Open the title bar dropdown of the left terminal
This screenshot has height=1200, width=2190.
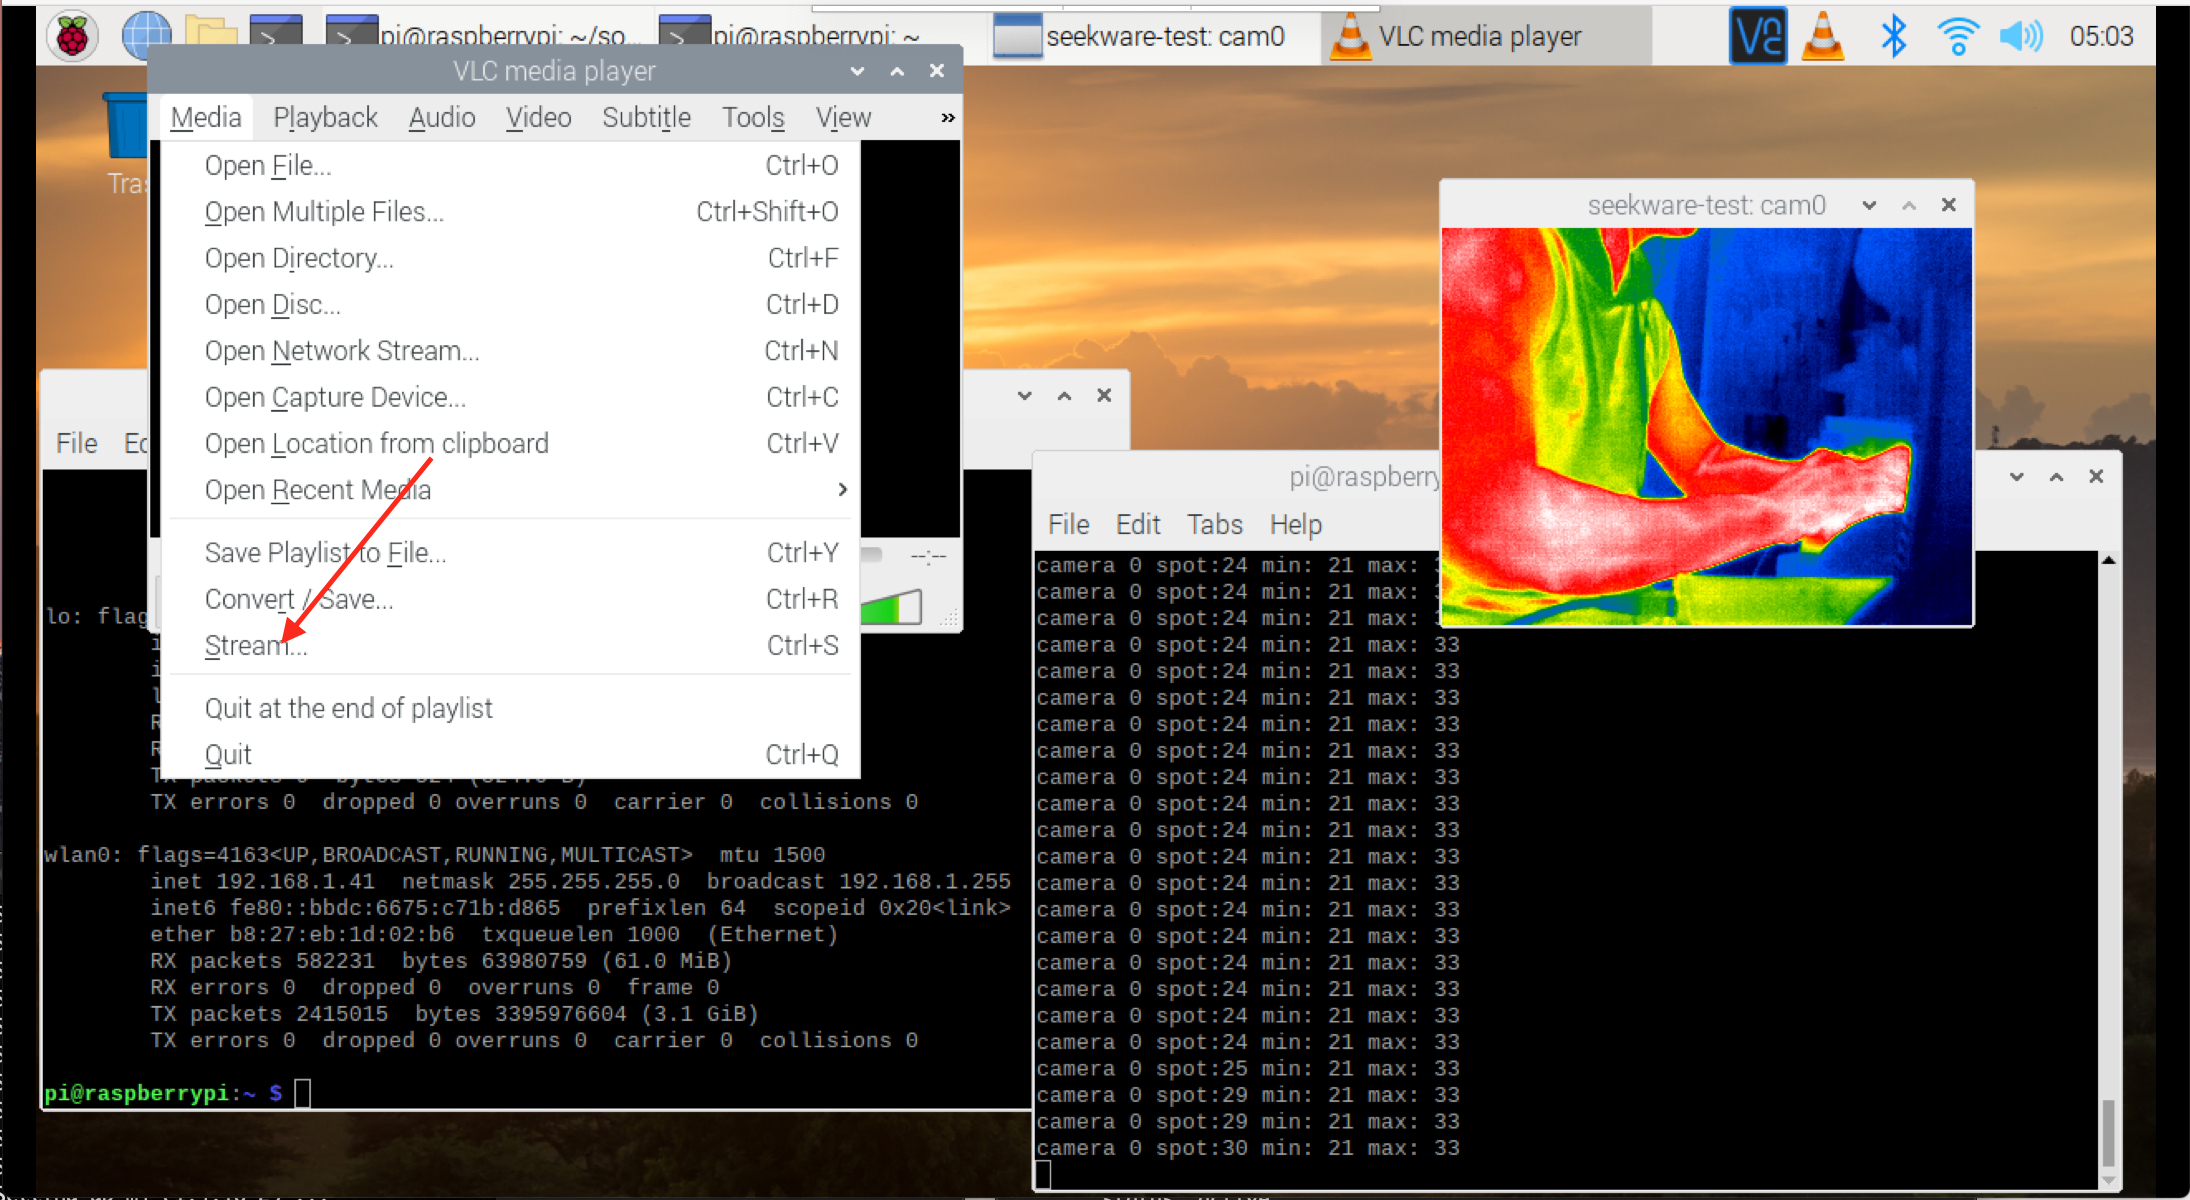point(1024,396)
